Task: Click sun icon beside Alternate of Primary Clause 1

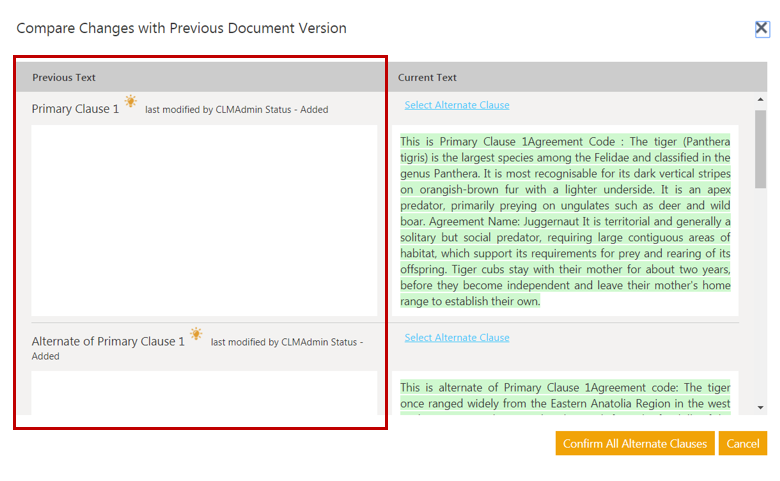Action: click(x=196, y=334)
